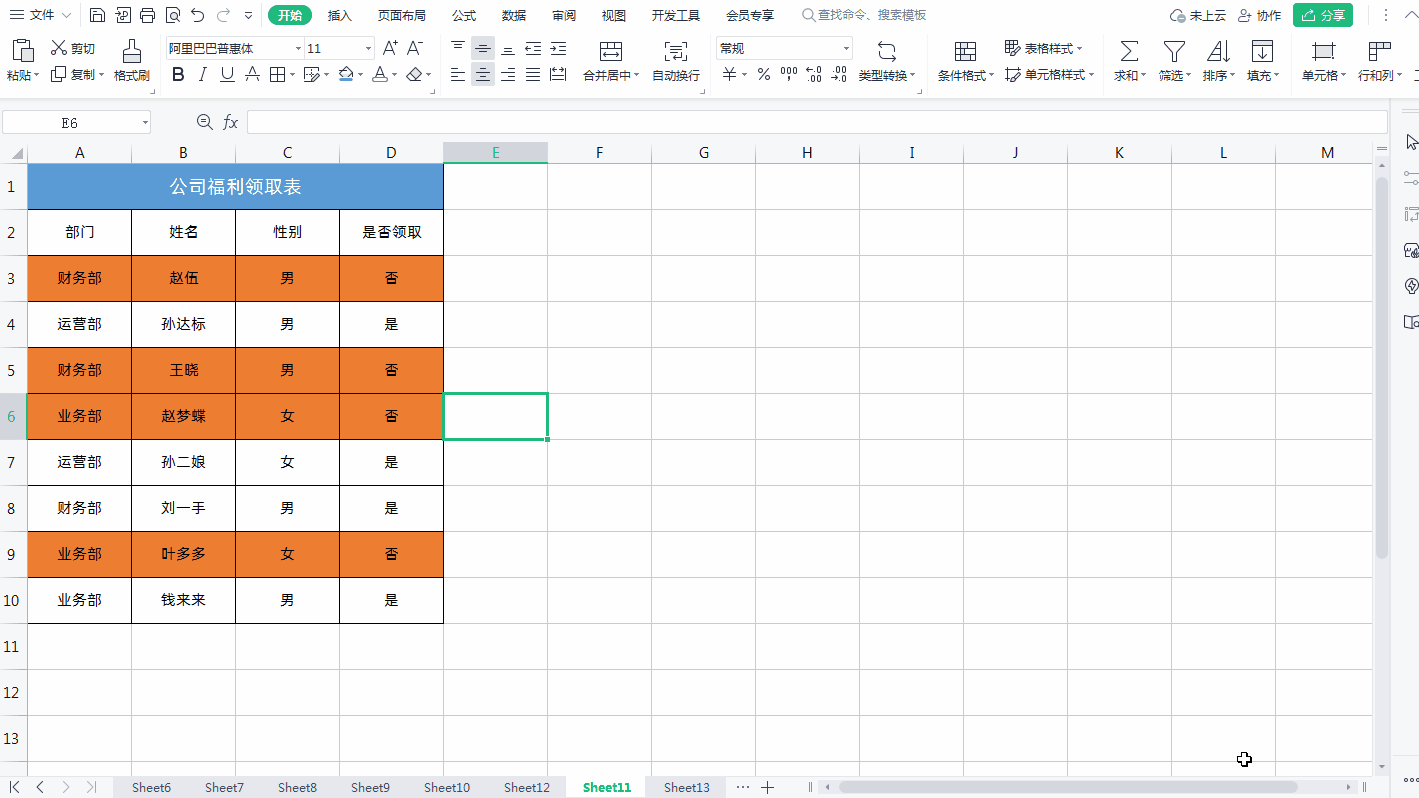Open the customize quick access dropdown

tap(248, 15)
